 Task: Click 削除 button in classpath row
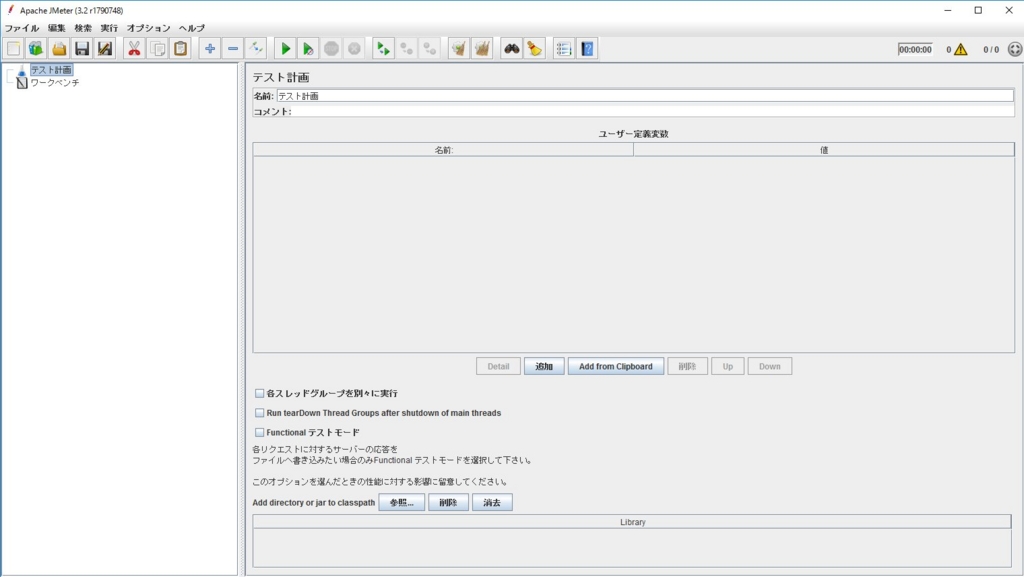point(448,503)
